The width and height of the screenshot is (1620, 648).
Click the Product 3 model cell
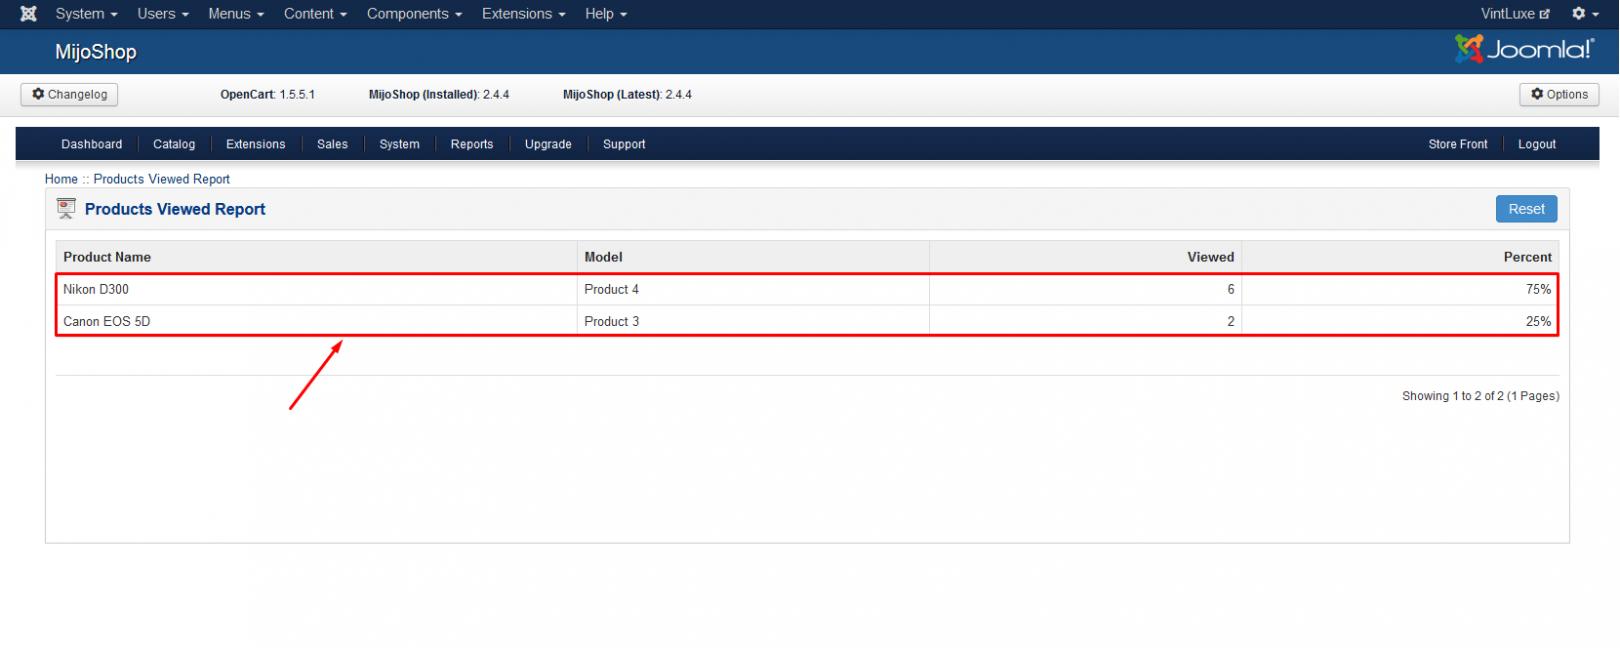753,321
